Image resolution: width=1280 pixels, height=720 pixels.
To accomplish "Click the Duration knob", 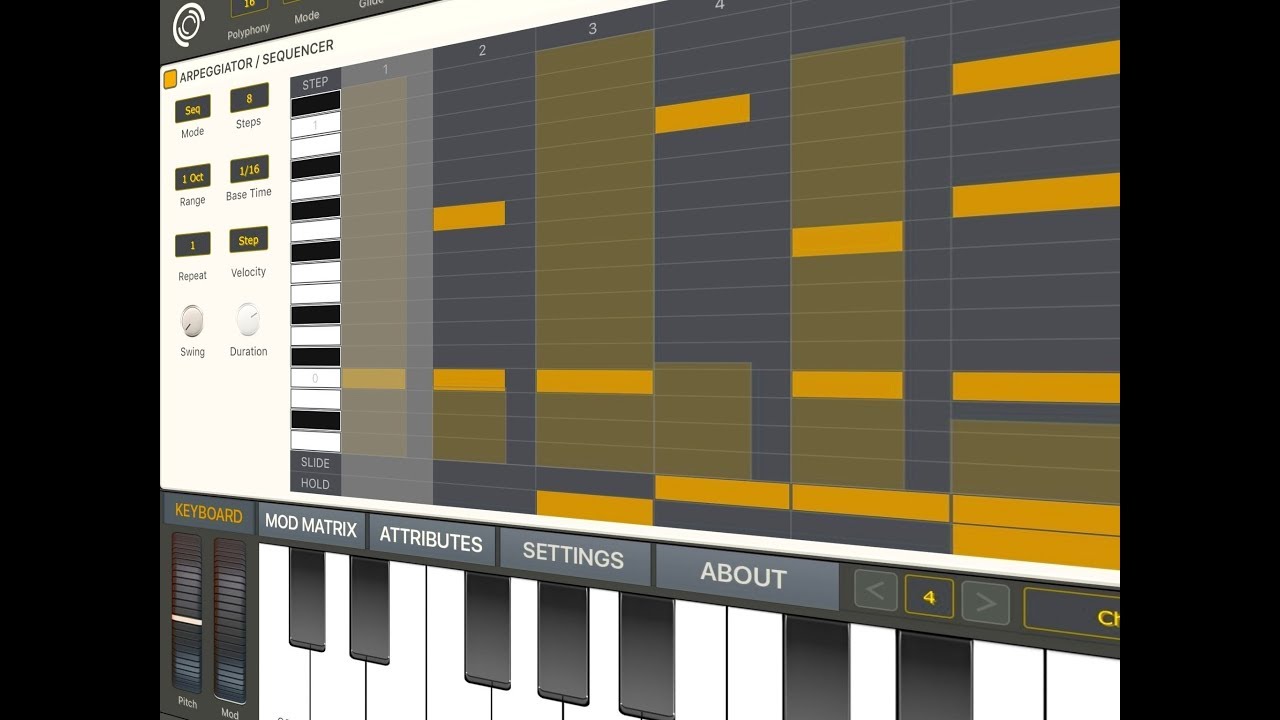I will 248,319.
